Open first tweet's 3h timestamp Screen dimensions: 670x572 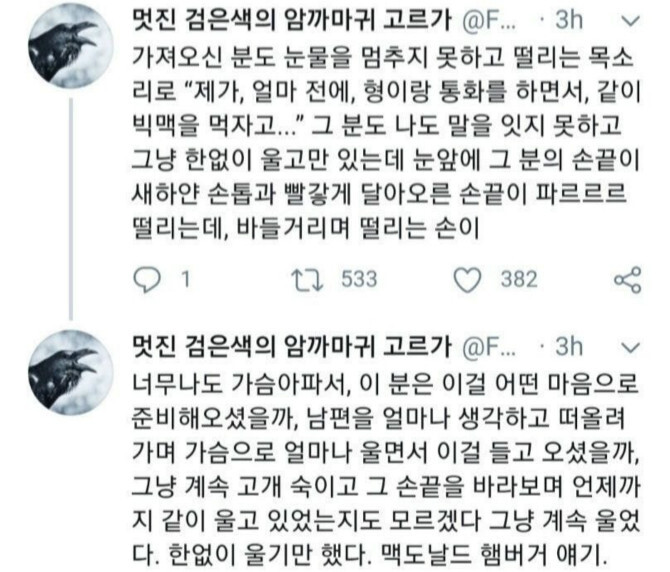coord(568,20)
